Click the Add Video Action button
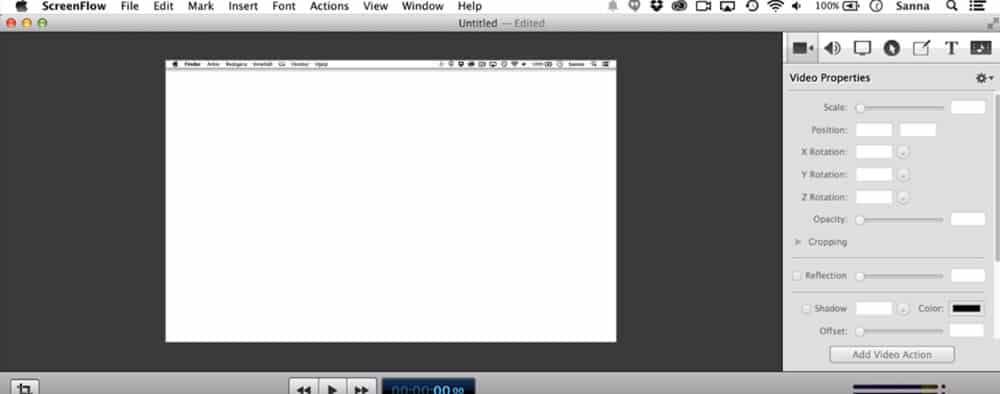This screenshot has width=1000, height=394. [x=892, y=354]
